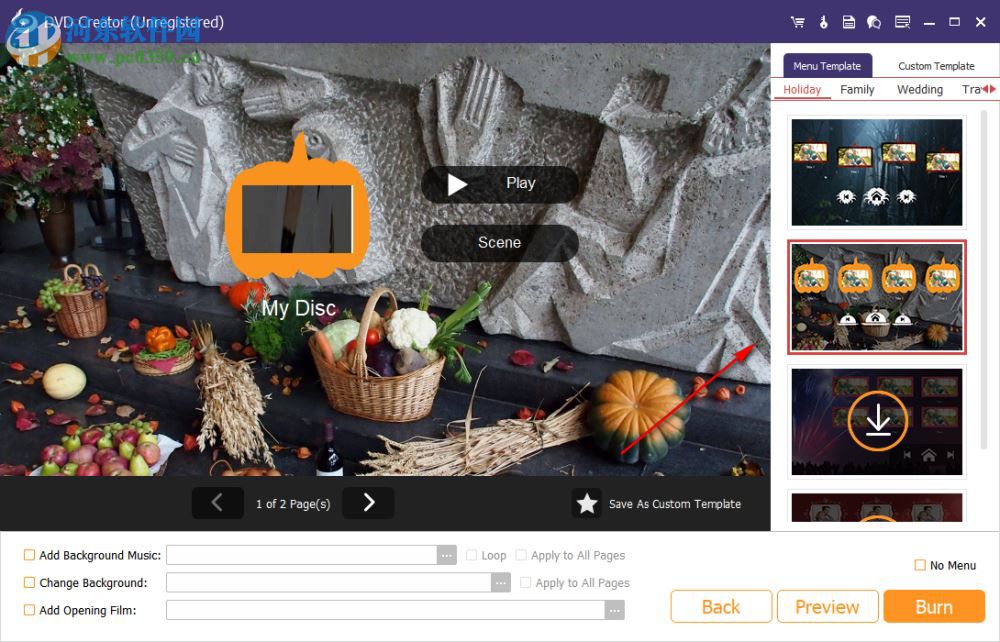
Task: Click the background music path field
Action: click(302, 555)
